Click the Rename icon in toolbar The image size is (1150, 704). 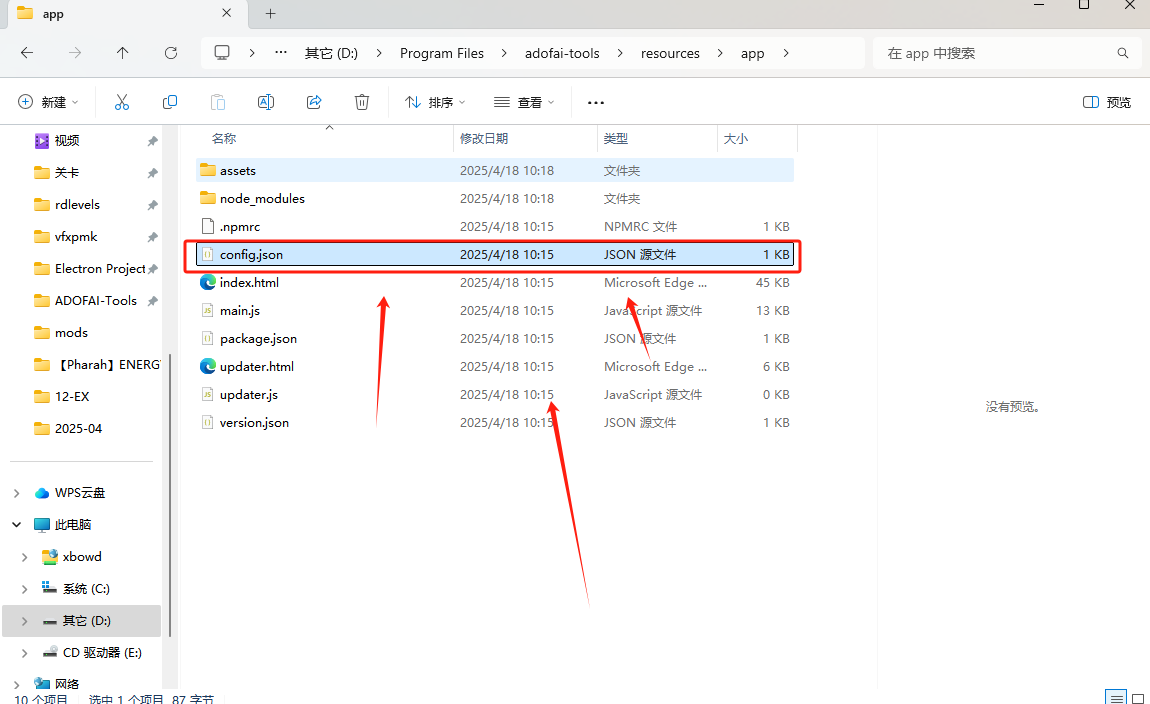coord(265,102)
